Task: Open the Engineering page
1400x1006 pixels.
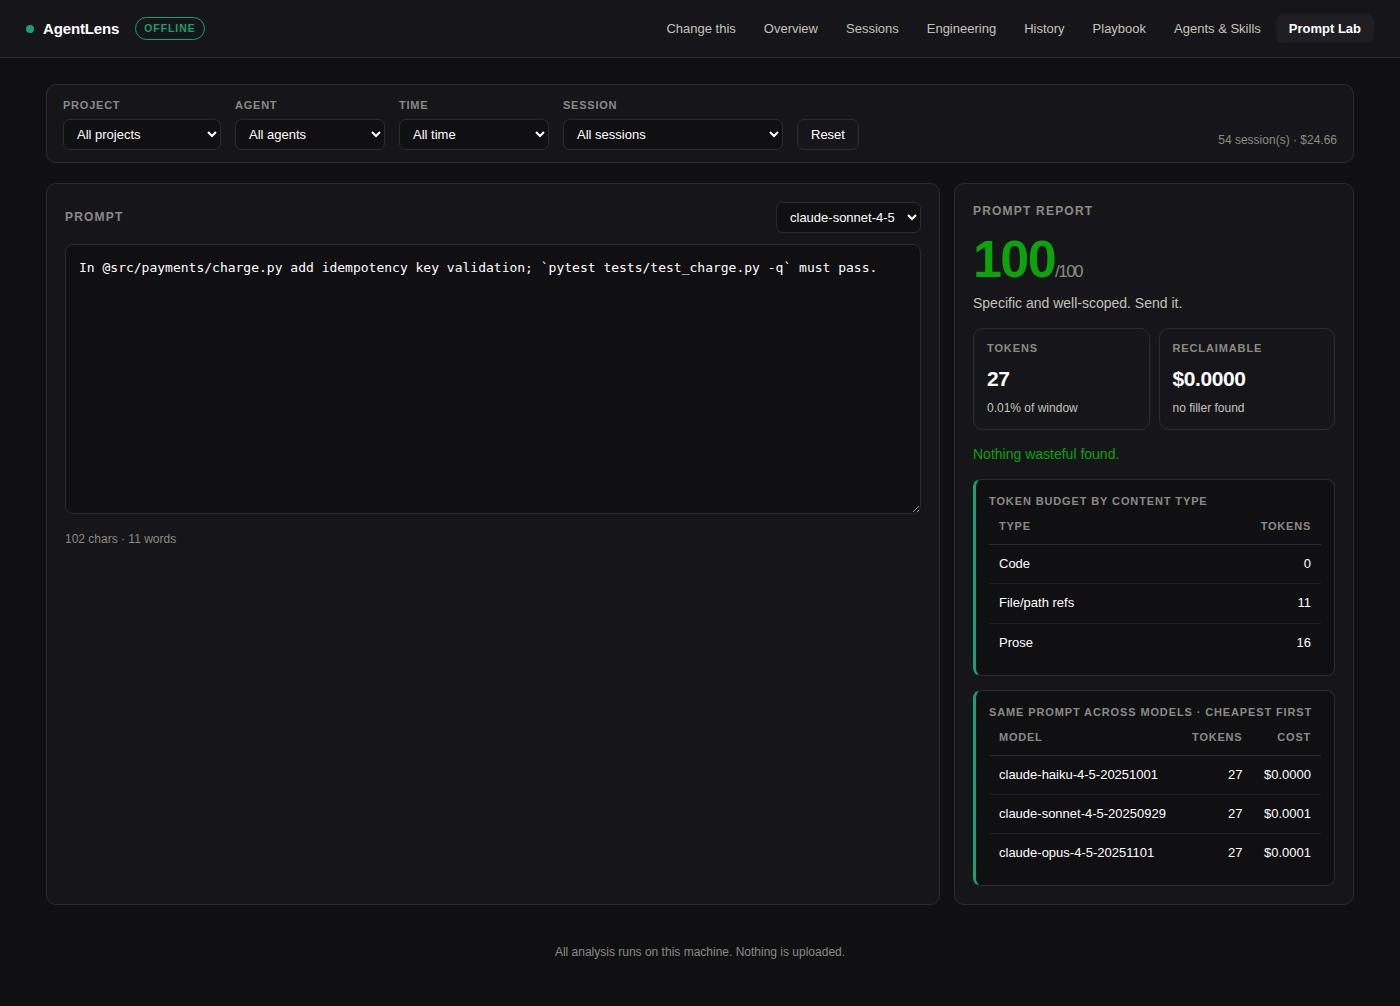Action: tap(961, 29)
